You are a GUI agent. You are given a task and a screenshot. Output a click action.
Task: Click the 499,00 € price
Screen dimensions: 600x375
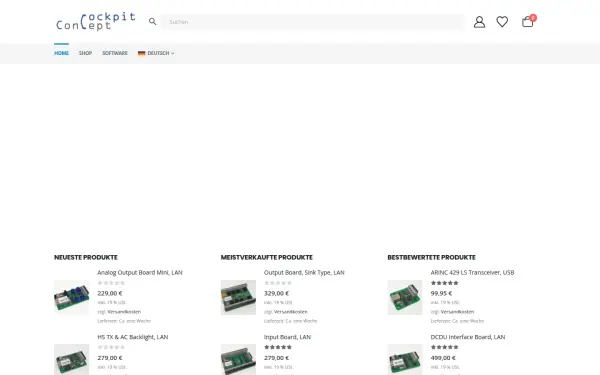443,358
